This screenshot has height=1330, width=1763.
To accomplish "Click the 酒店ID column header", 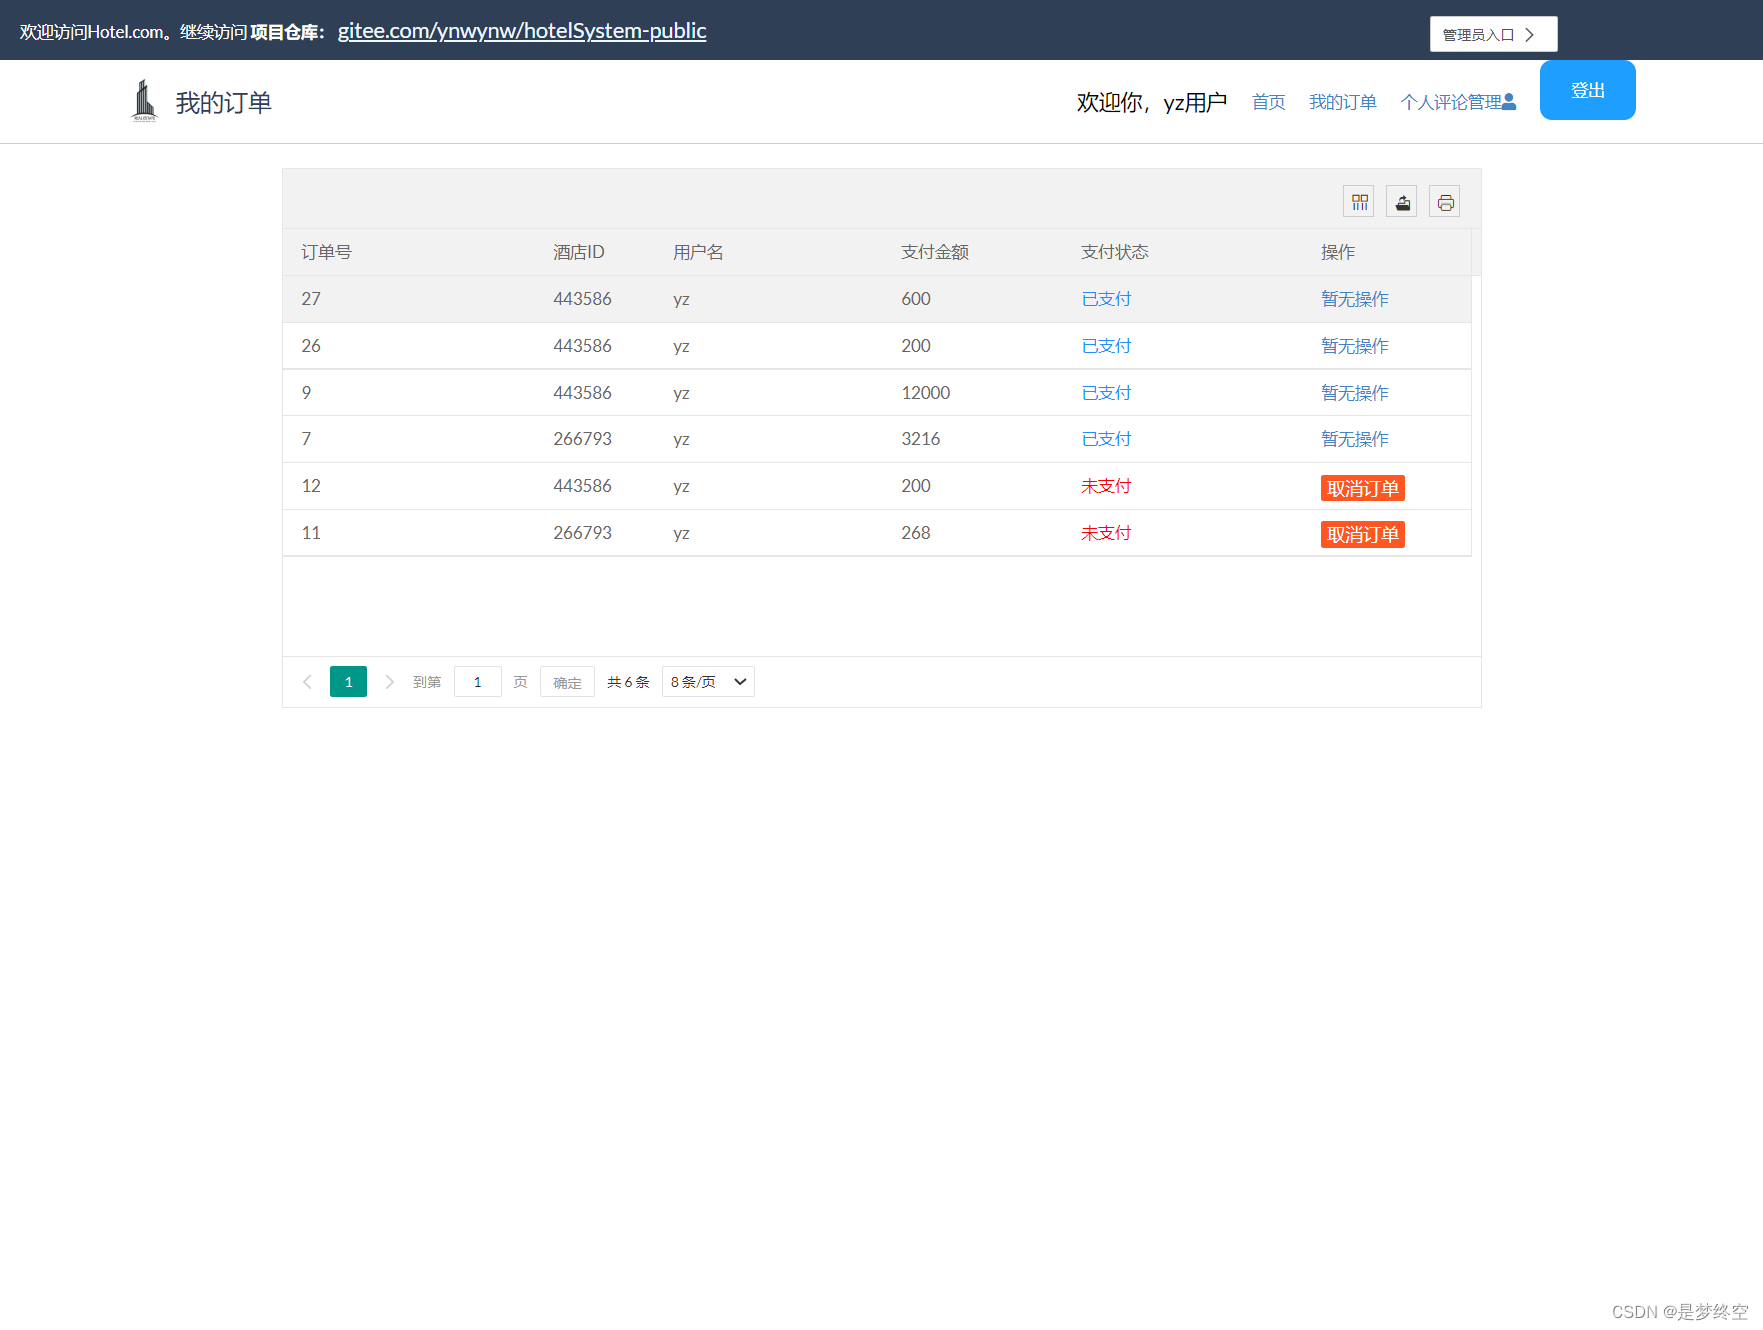I will (x=579, y=252).
